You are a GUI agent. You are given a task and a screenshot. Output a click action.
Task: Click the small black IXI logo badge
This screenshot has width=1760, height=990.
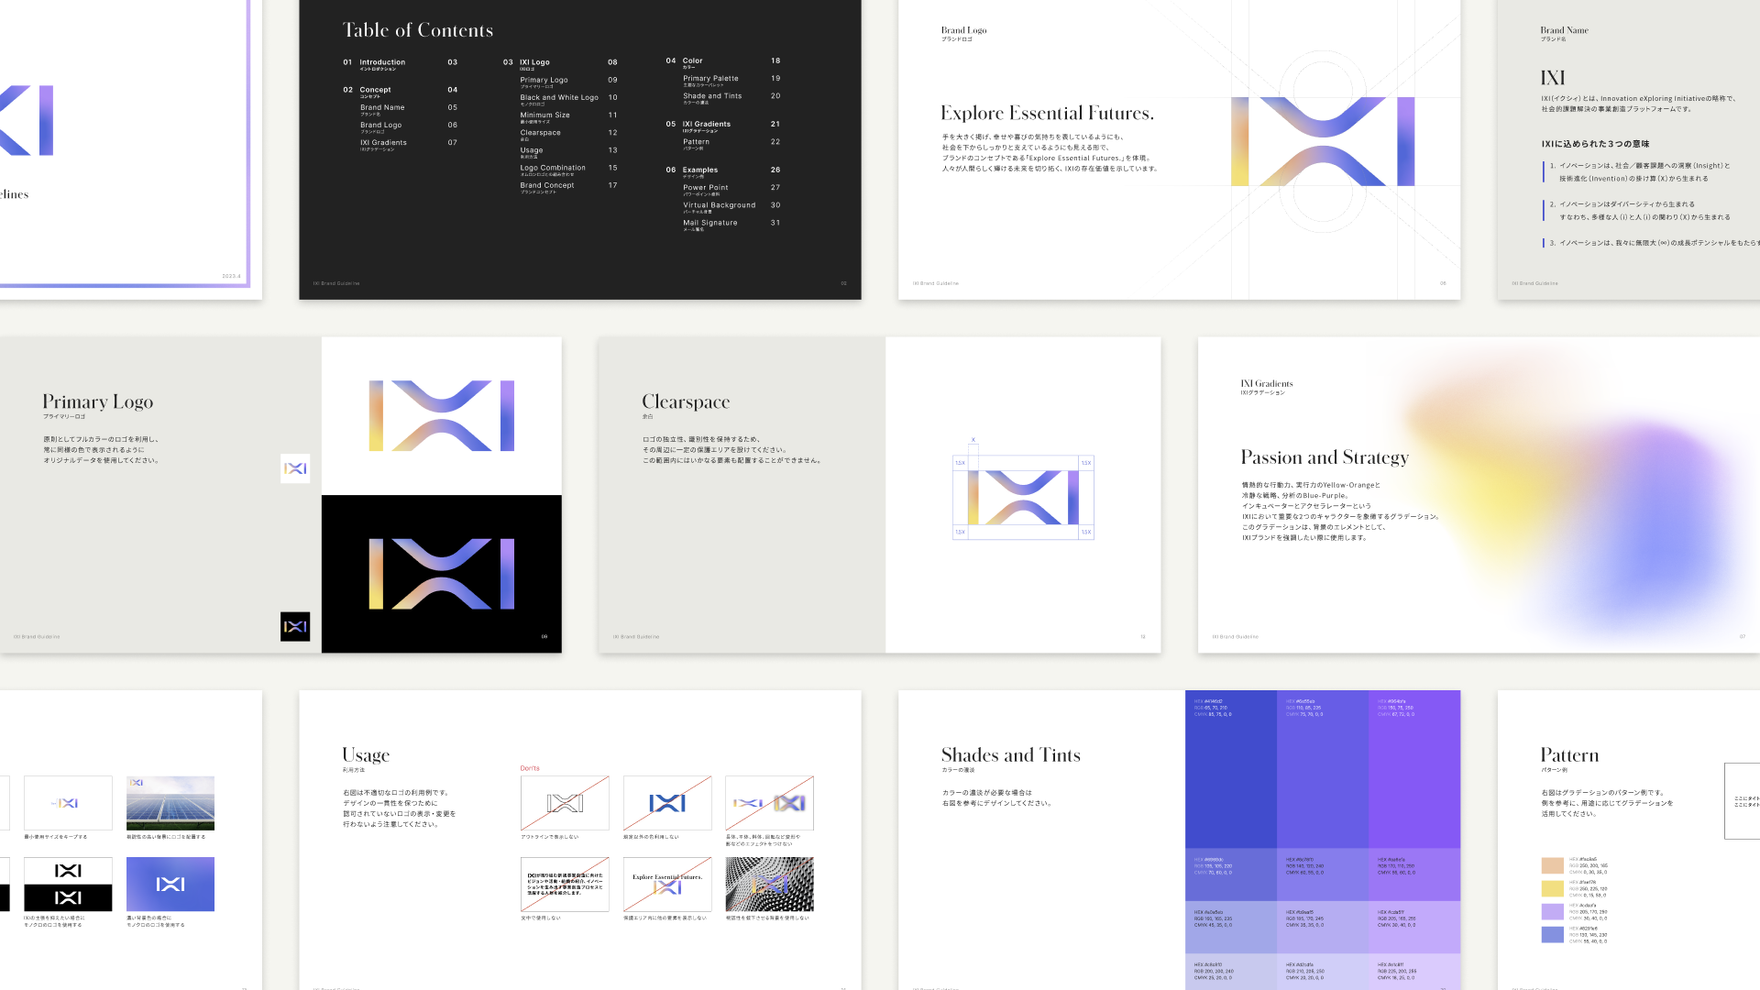(295, 627)
